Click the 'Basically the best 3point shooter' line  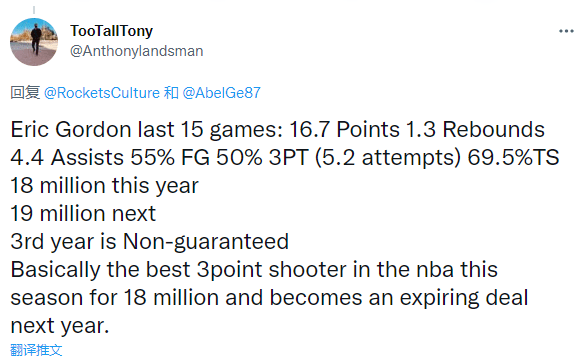(254, 269)
